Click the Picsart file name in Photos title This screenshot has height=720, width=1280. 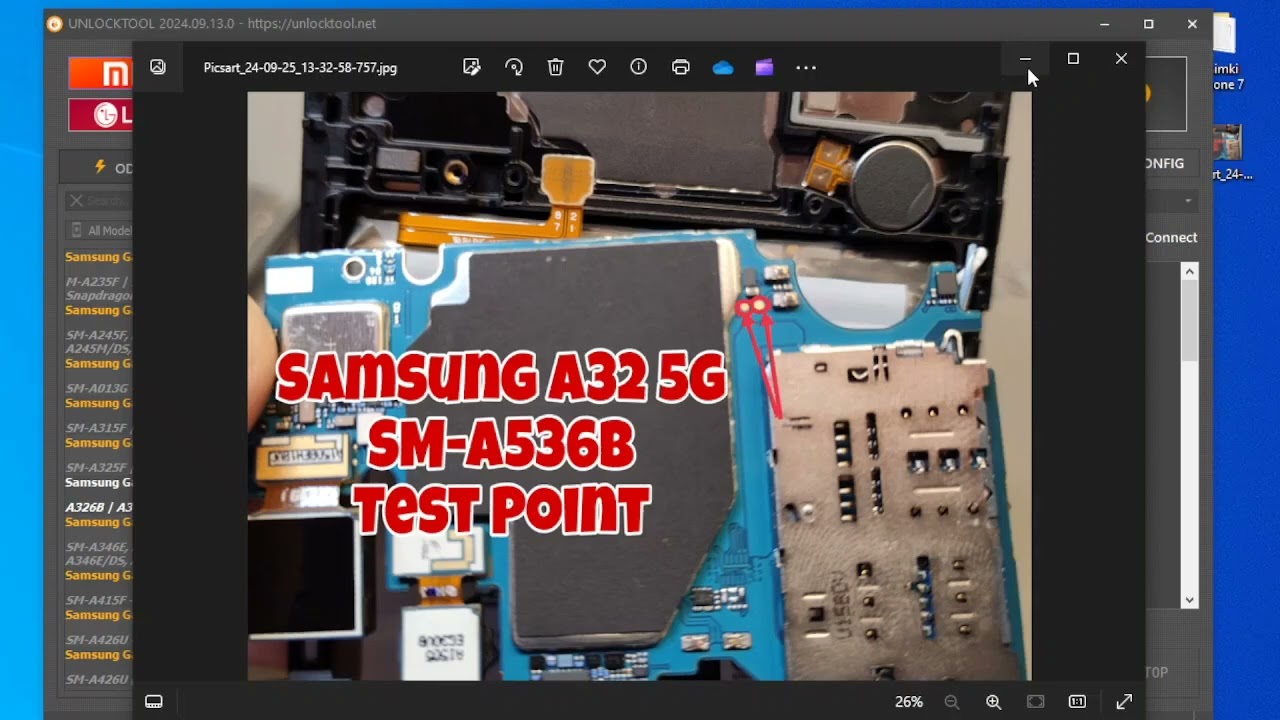(300, 68)
